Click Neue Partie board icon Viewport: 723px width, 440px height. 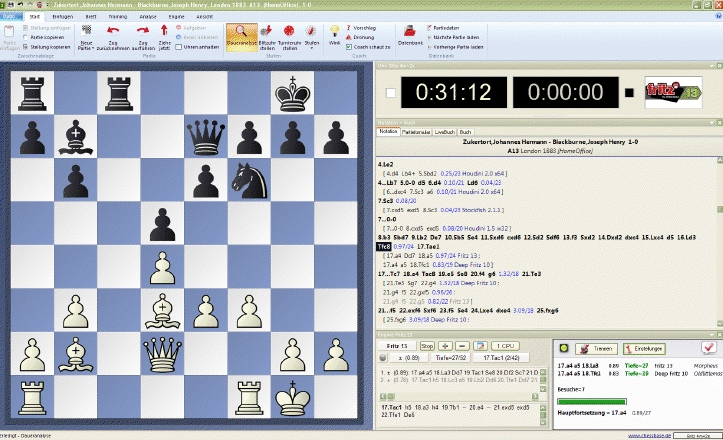click(x=86, y=31)
